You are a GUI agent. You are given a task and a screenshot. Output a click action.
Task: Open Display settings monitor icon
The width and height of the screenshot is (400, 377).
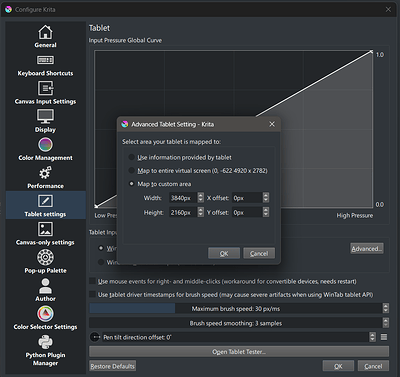45,116
